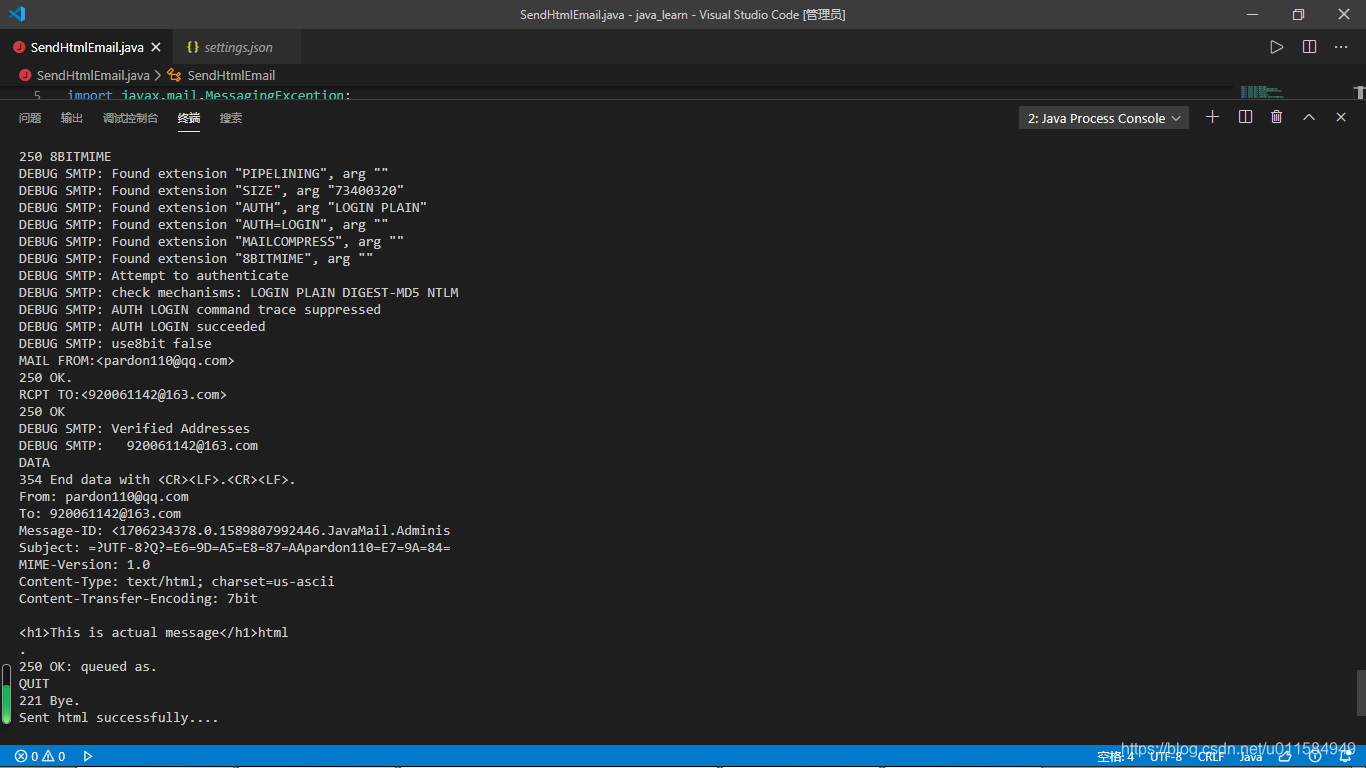Click 'Found extension "PIPELINING"' debug line
1366x768 pixels.
pos(203,173)
